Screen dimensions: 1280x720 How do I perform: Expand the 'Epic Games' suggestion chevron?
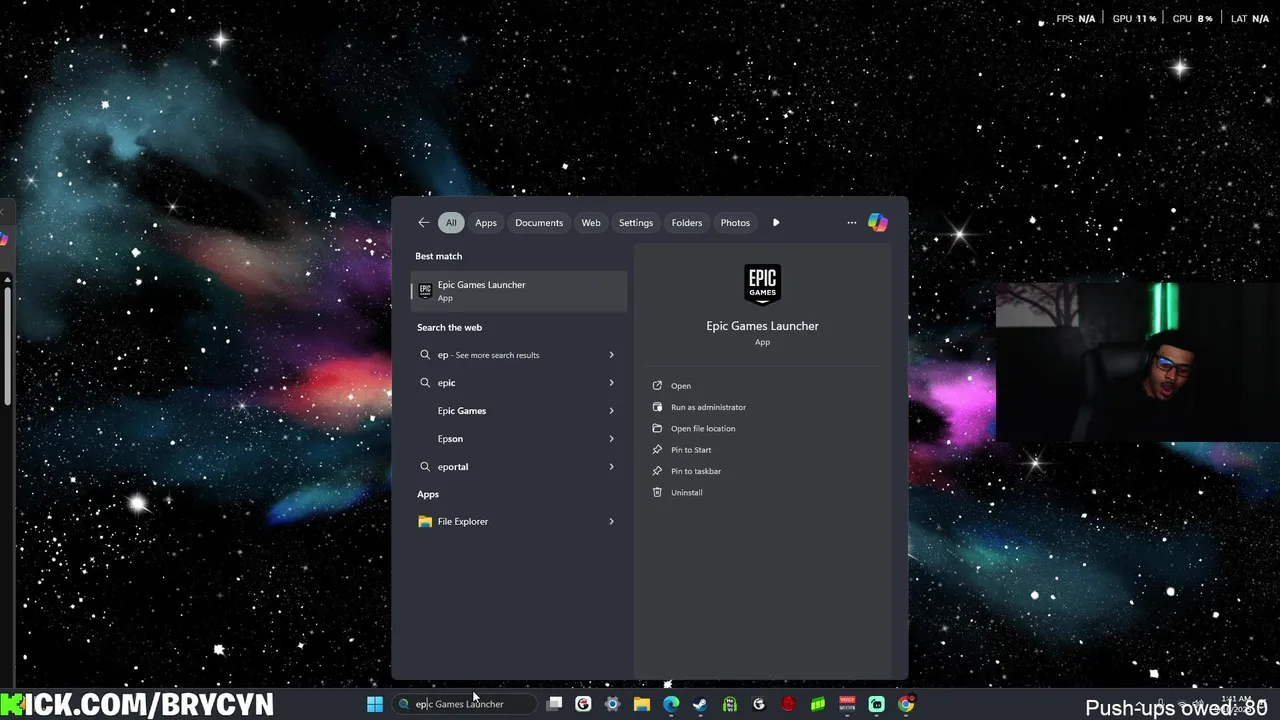click(x=611, y=411)
